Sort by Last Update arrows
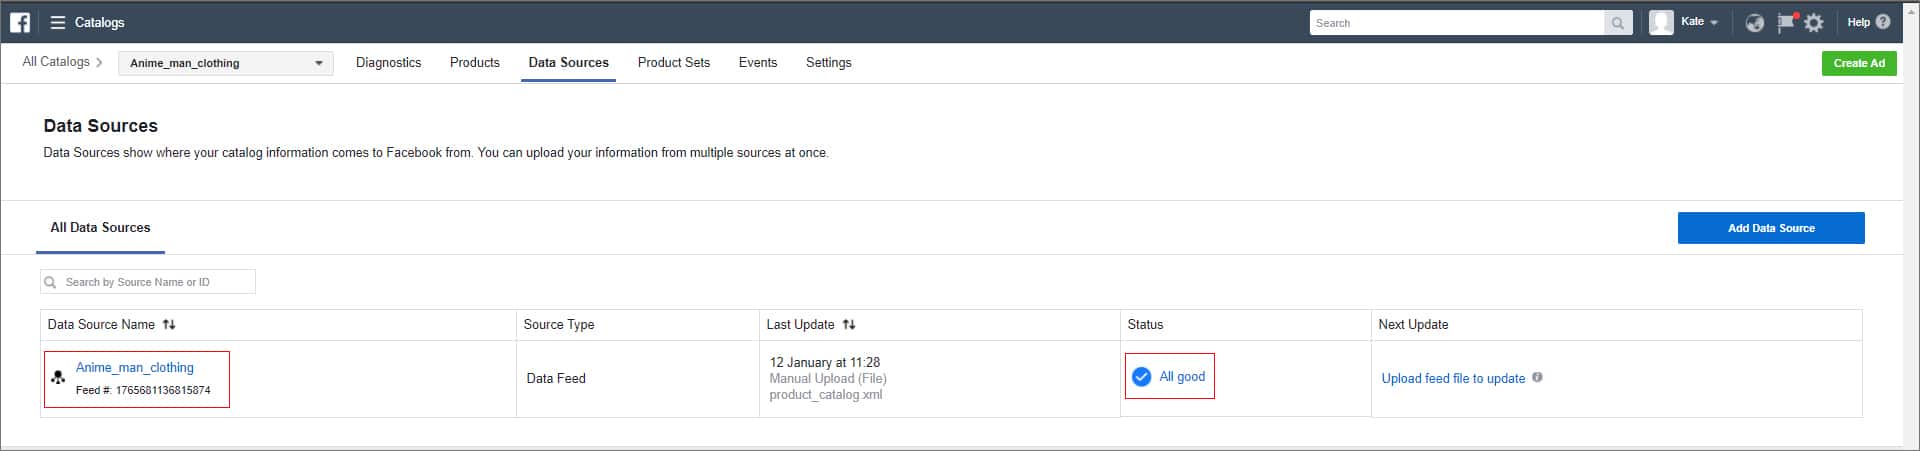The image size is (1920, 451). coord(849,324)
